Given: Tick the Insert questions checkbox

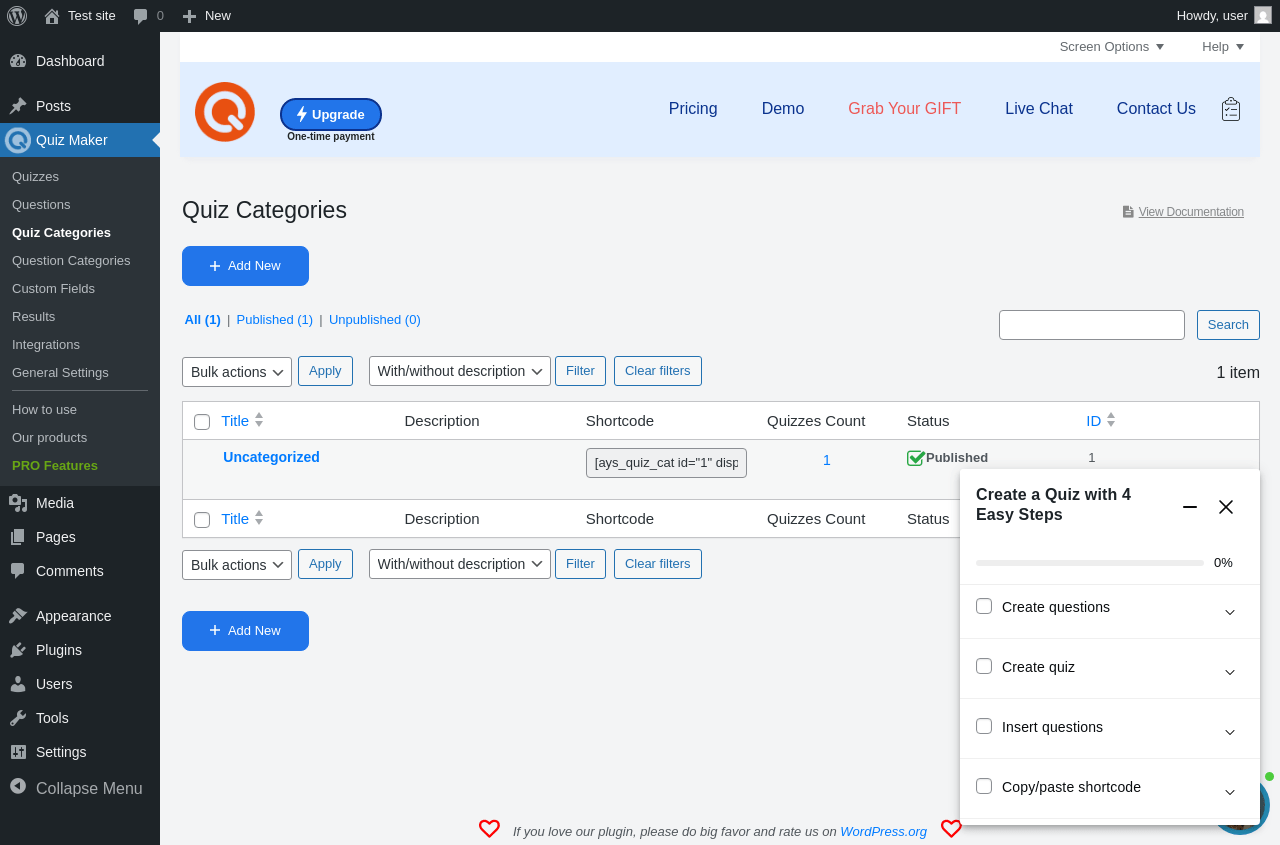Looking at the screenshot, I should coord(984,726).
